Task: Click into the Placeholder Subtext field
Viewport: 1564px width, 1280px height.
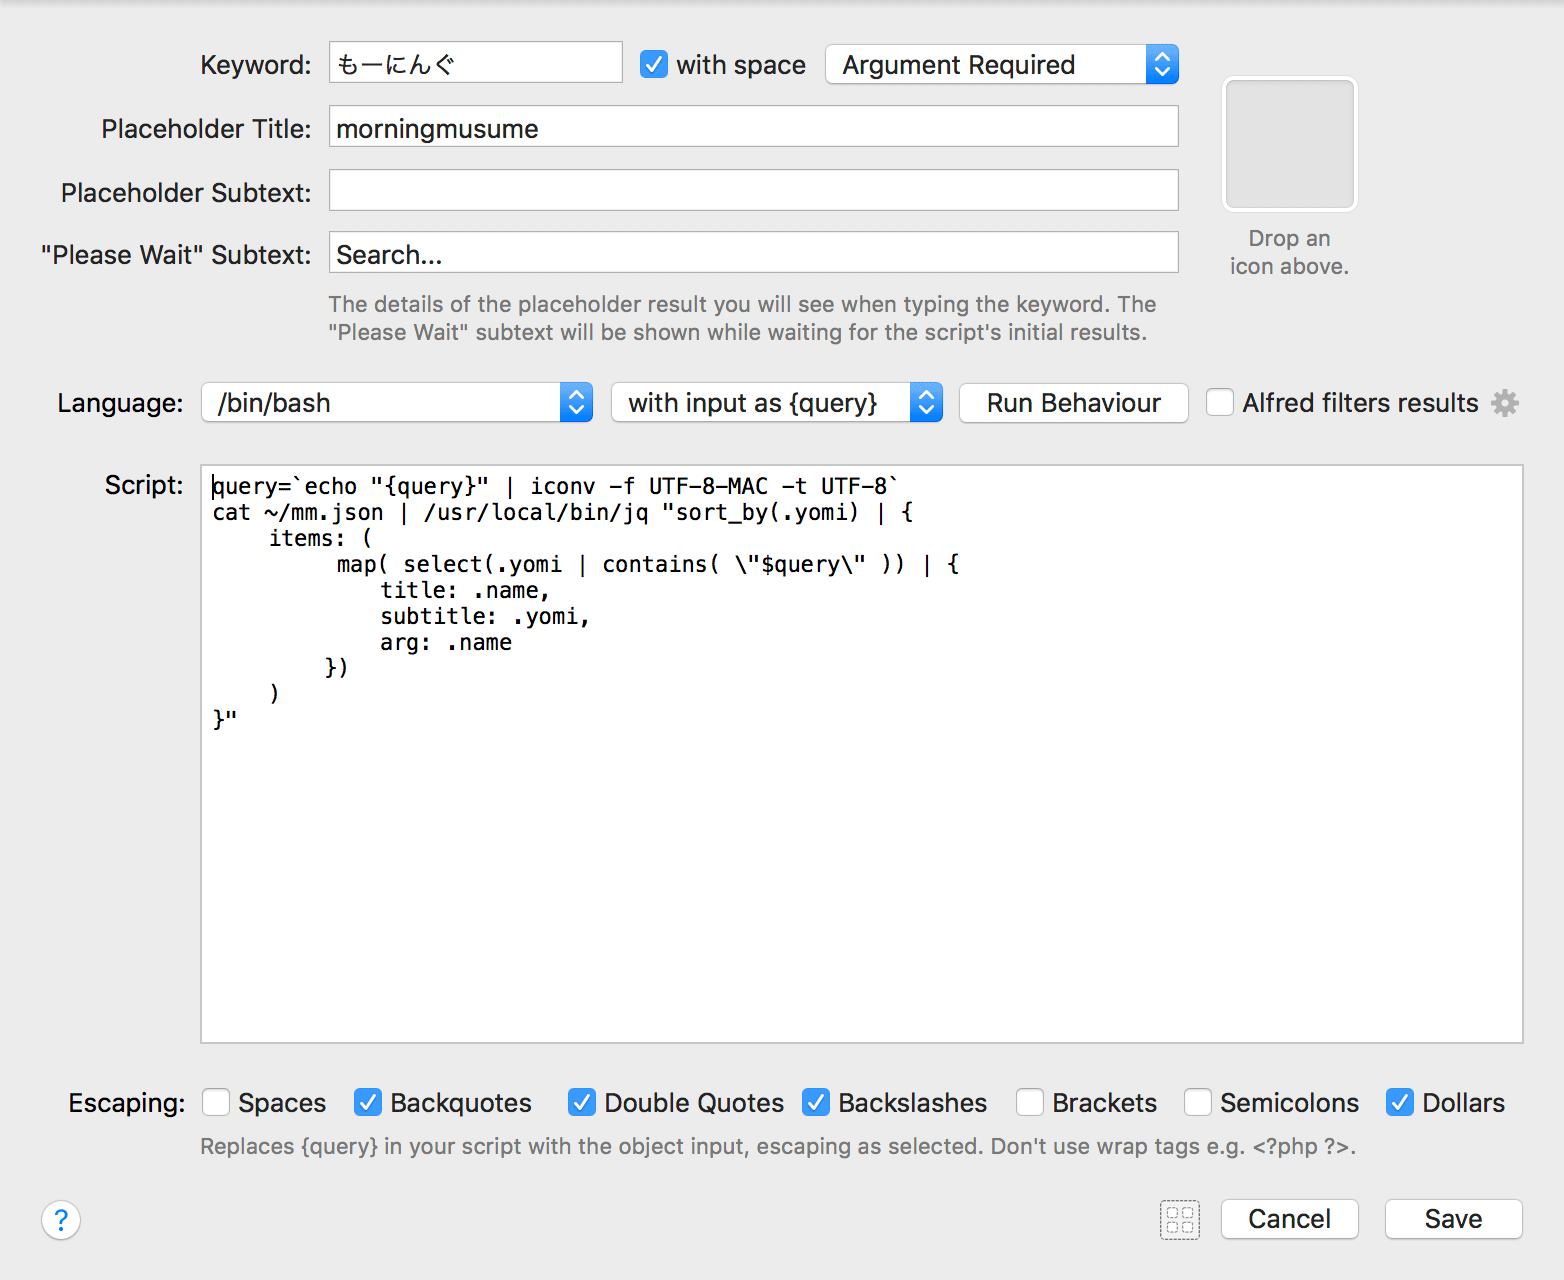Action: [753, 191]
